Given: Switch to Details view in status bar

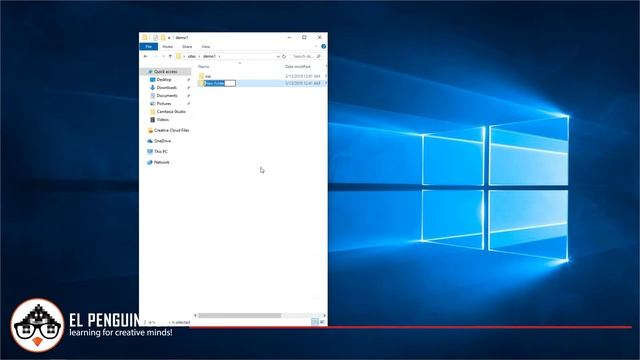Looking at the screenshot, I should pos(314,322).
